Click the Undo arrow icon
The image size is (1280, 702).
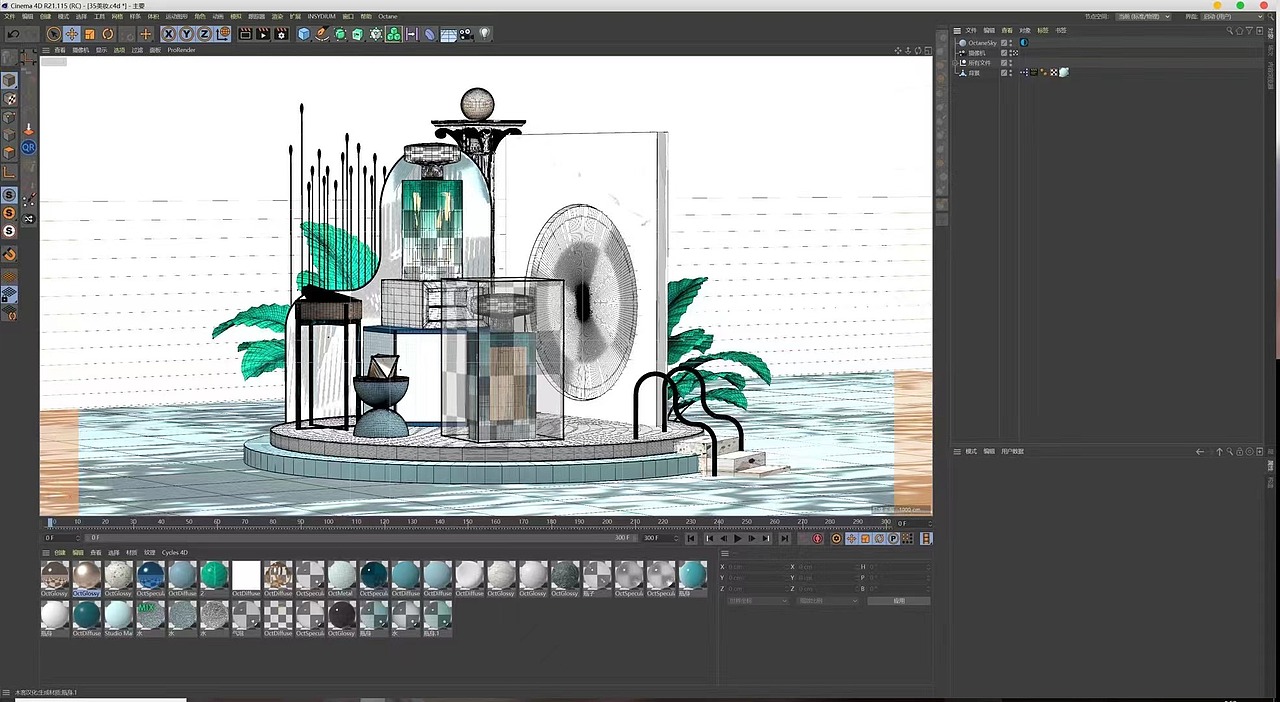coord(13,34)
